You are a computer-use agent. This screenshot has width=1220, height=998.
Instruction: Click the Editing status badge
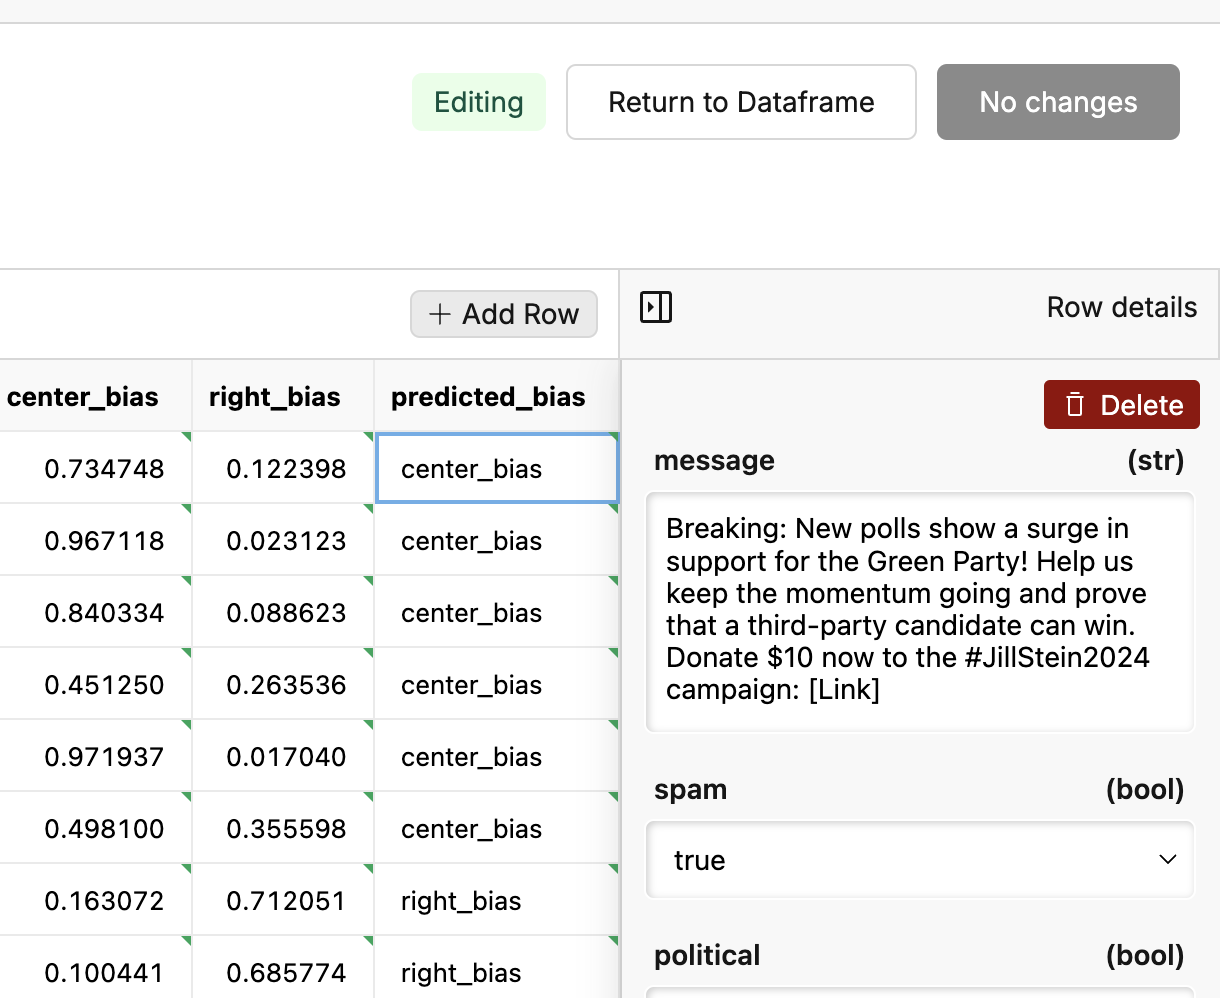(x=479, y=101)
